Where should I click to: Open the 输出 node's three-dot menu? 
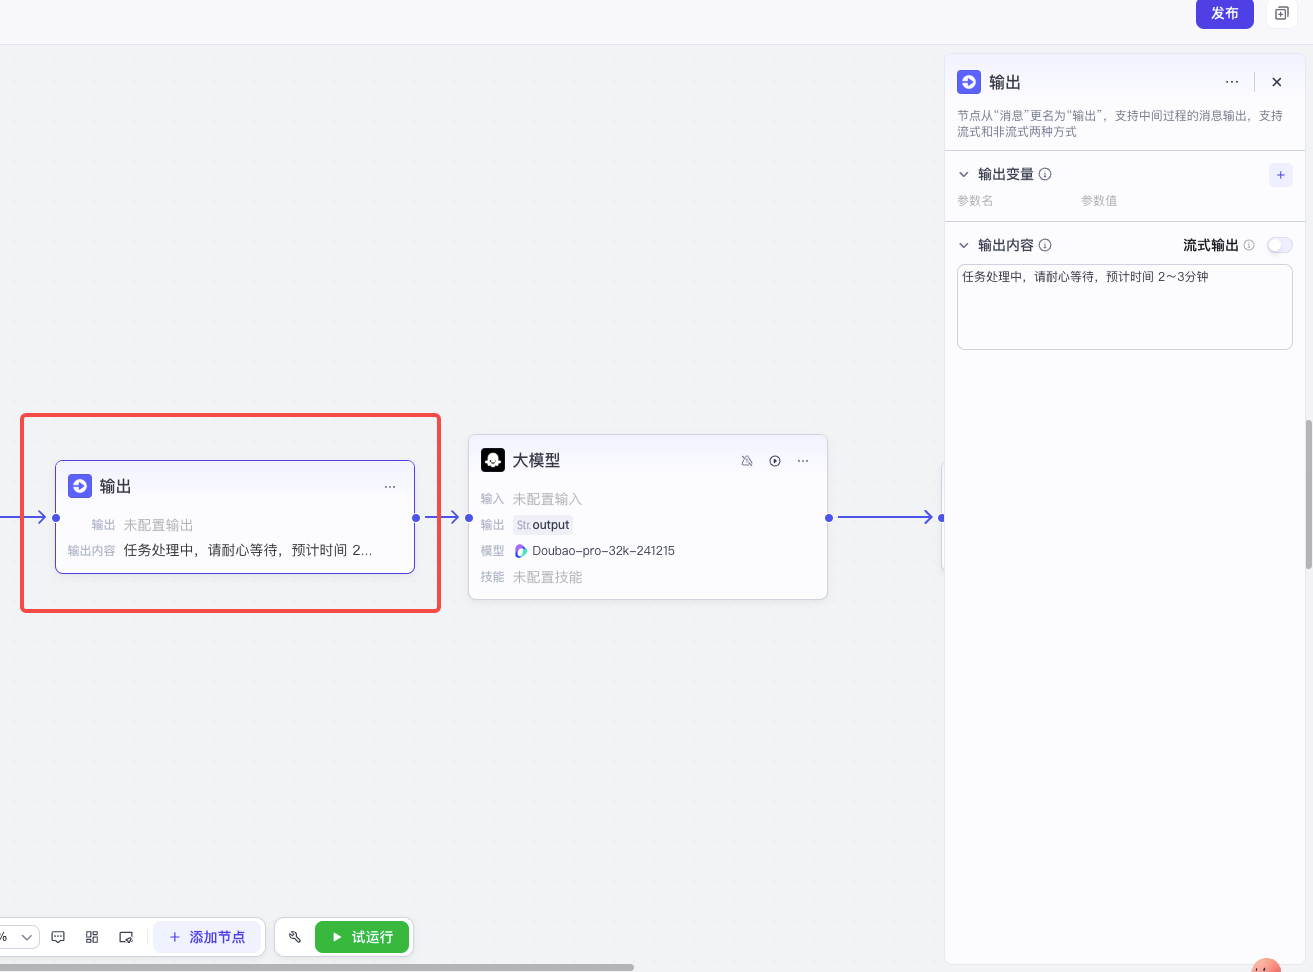(390, 487)
